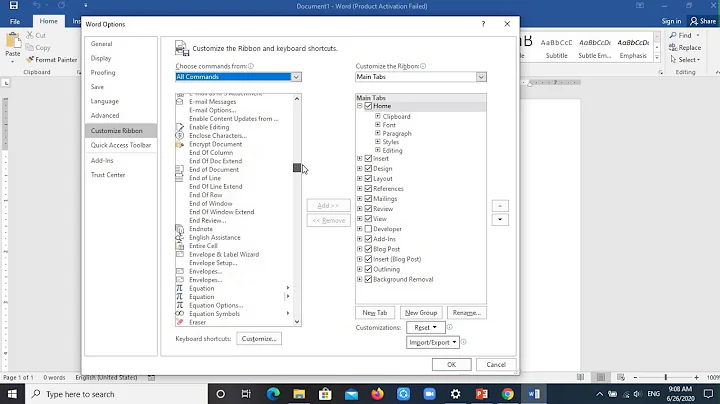
Task: Click the Enable Editing icon in list
Action: pos(180,127)
